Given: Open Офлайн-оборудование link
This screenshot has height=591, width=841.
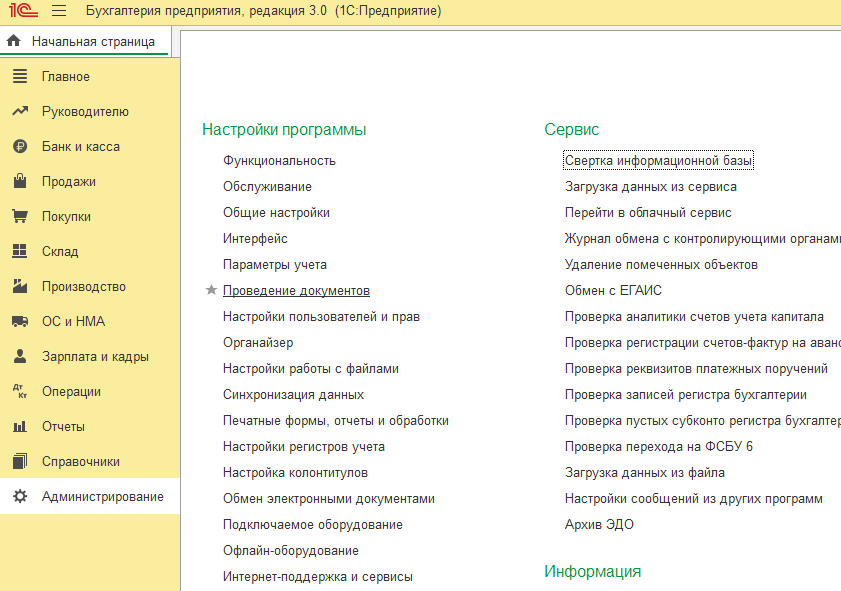Looking at the screenshot, I should pos(291,551).
